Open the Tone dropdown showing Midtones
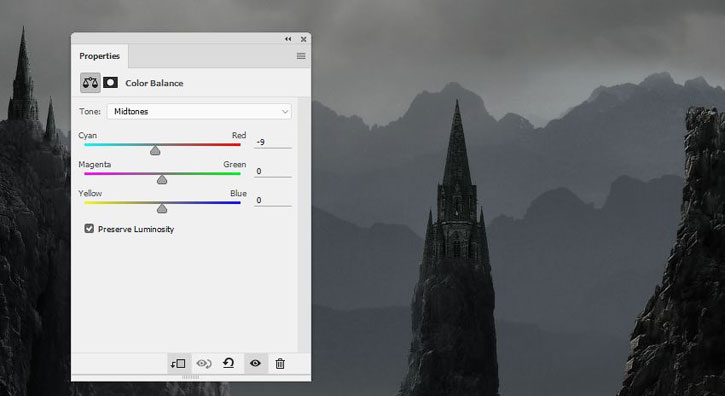 (x=199, y=111)
